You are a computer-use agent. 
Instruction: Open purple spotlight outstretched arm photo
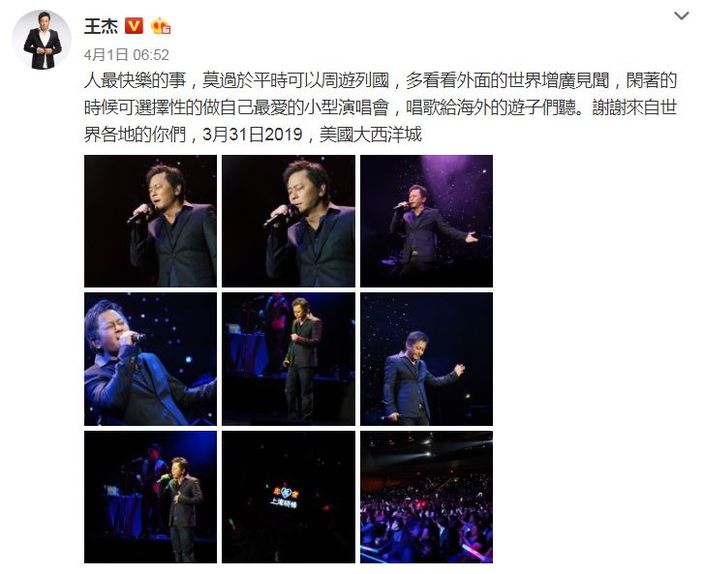click(x=427, y=221)
